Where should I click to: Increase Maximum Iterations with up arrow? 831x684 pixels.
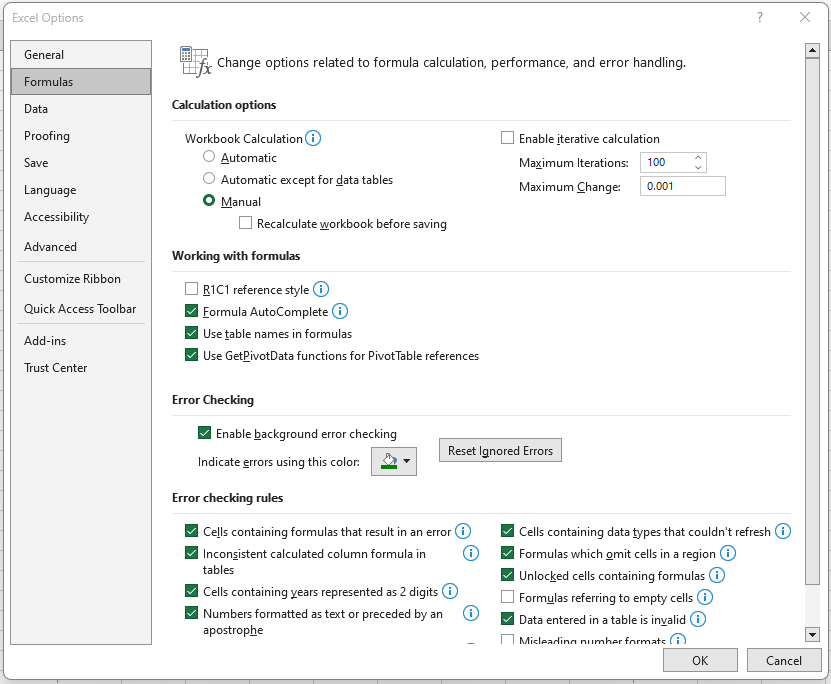(698, 157)
